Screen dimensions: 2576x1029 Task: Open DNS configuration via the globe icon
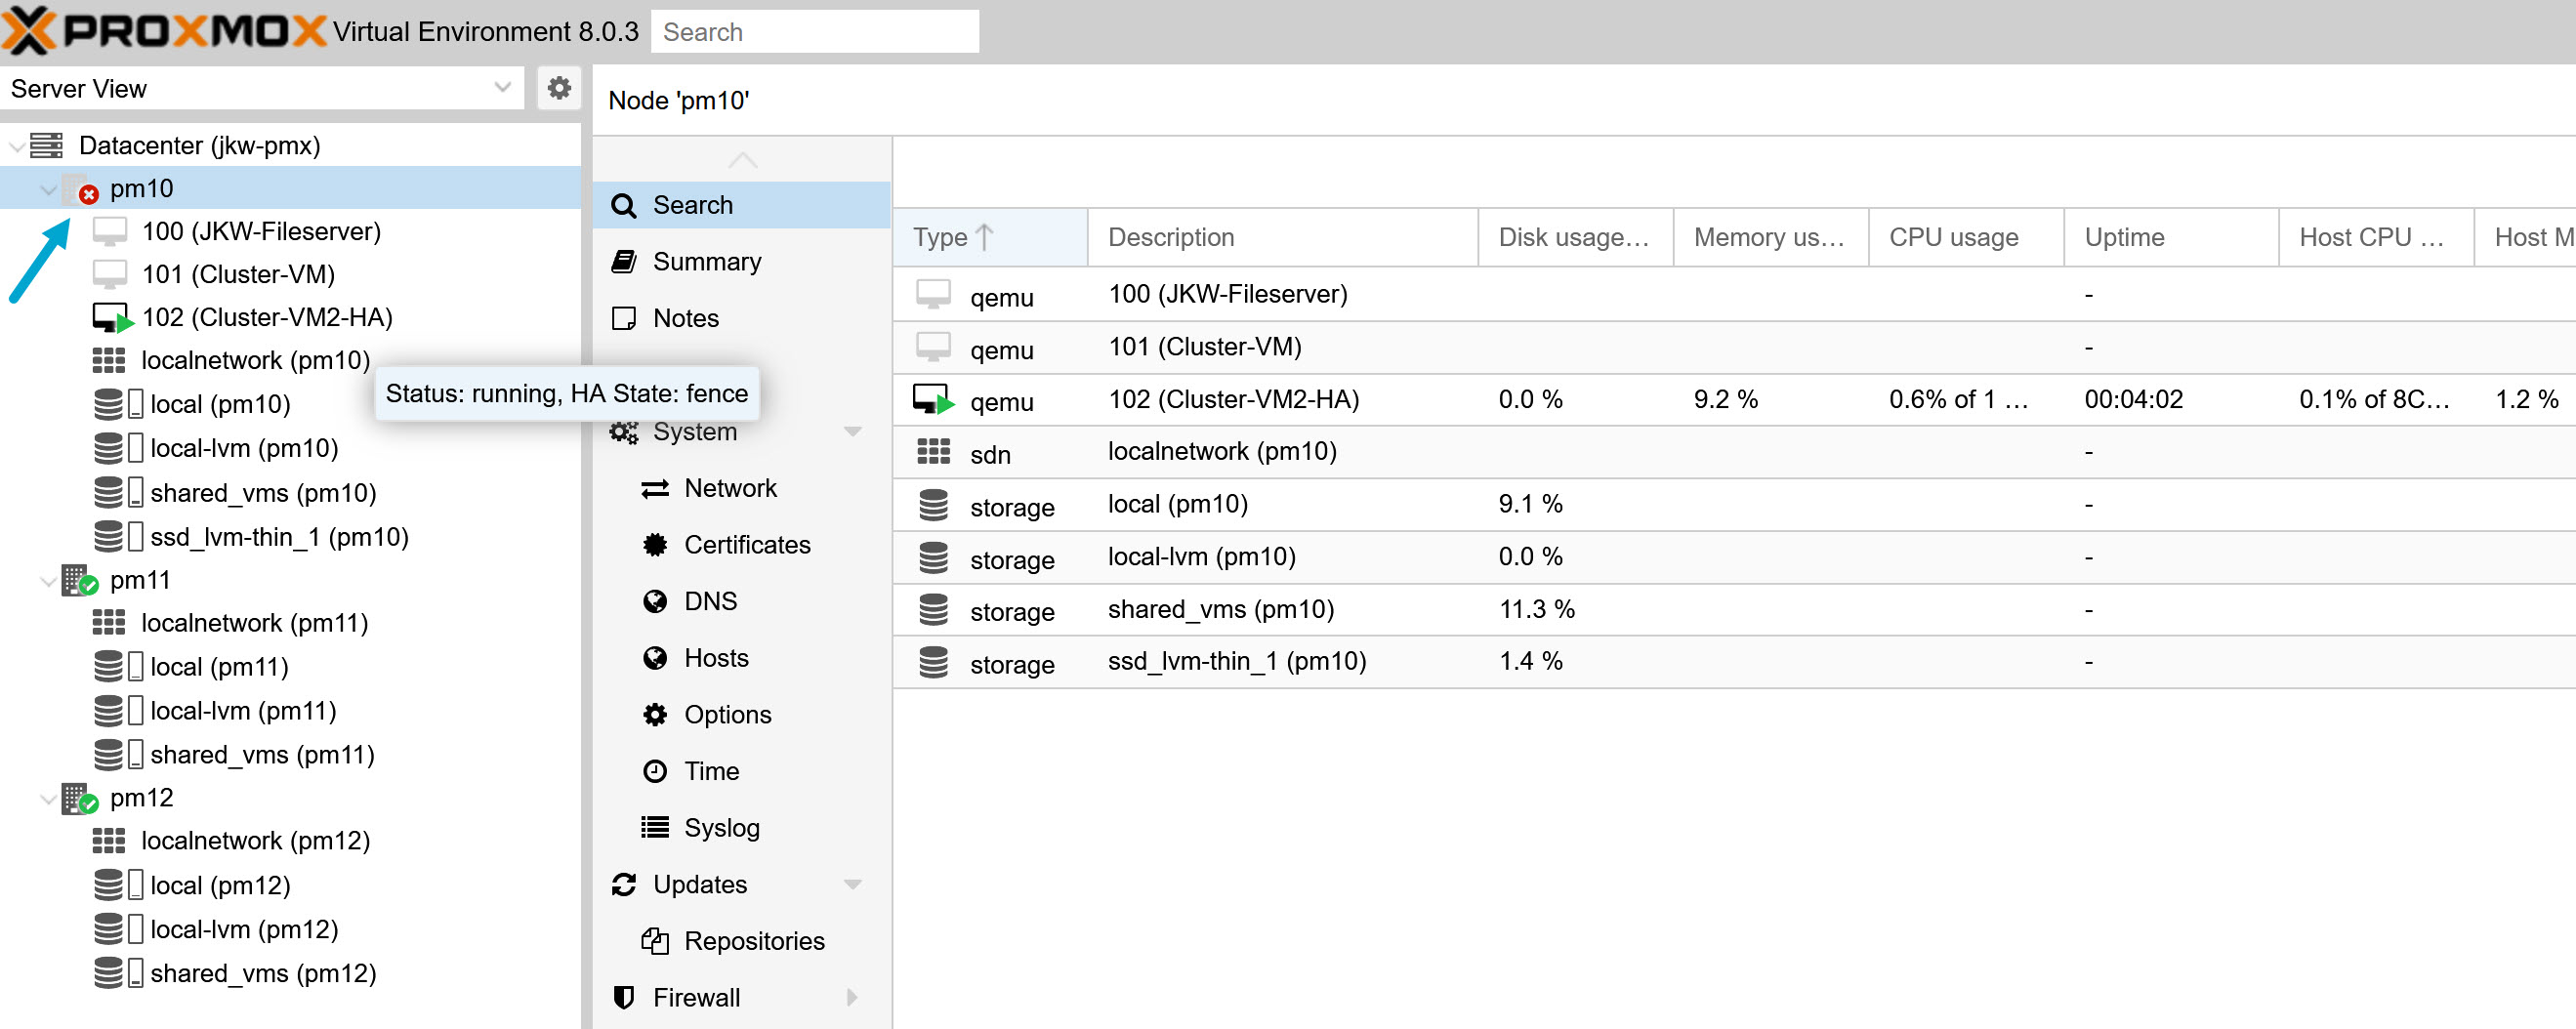click(x=655, y=600)
